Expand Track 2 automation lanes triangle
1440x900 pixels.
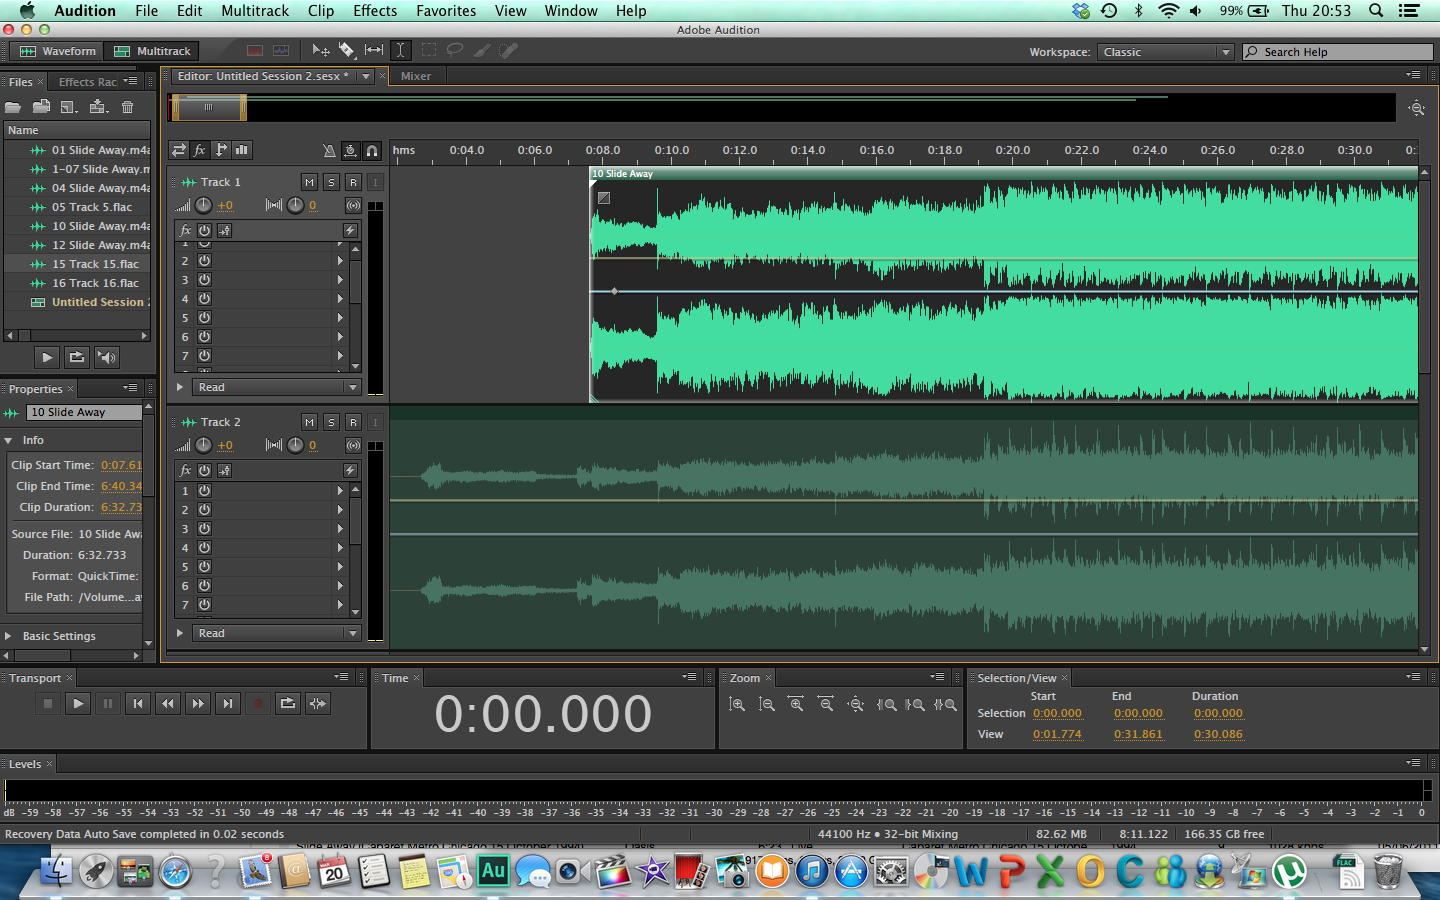pyautogui.click(x=180, y=633)
